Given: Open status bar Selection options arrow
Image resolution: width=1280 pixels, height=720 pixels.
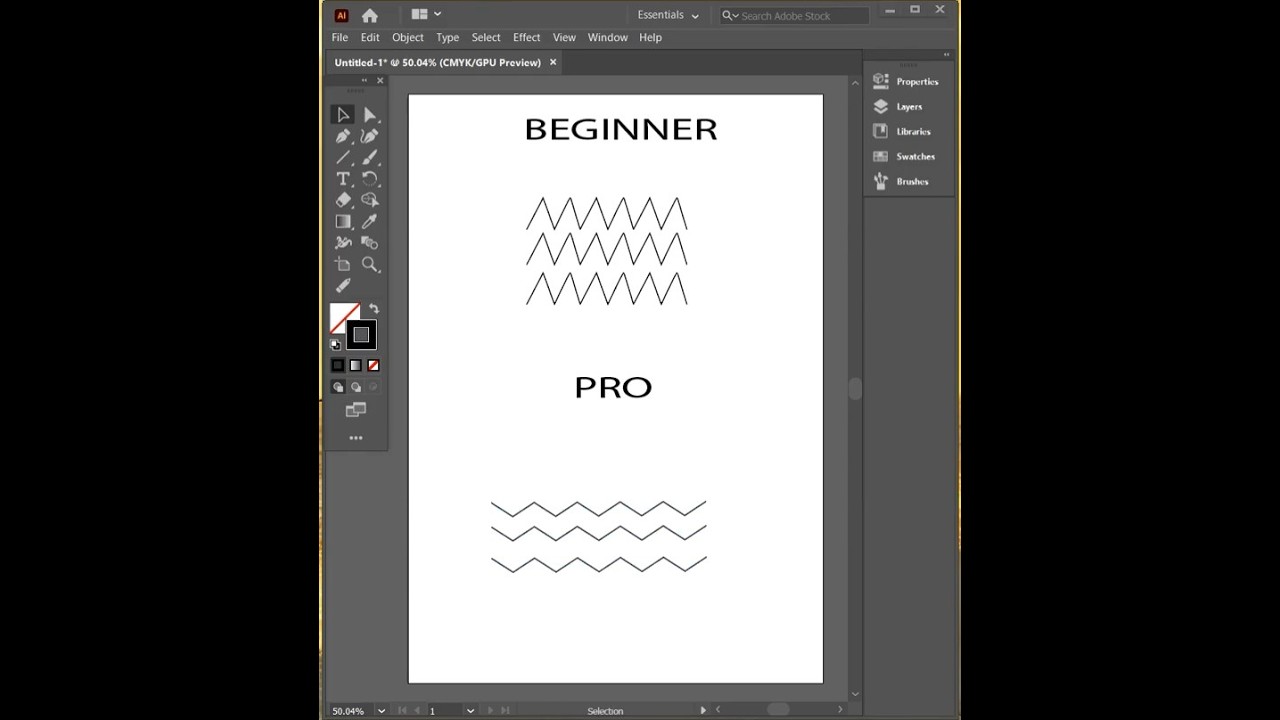Looking at the screenshot, I should (703, 710).
